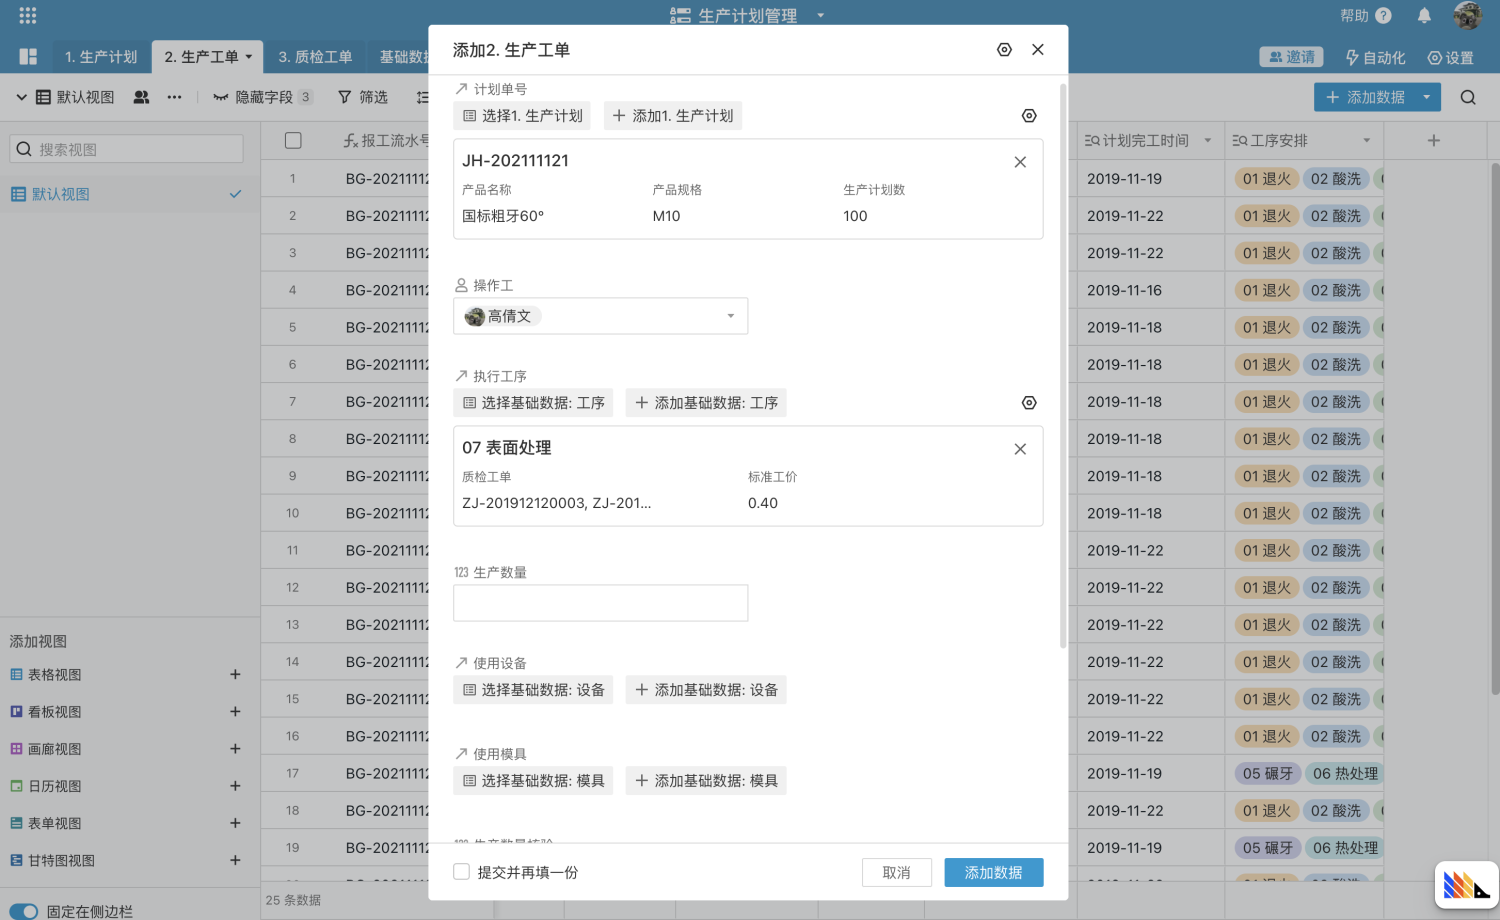Open the apps grid icon

(x=28, y=16)
